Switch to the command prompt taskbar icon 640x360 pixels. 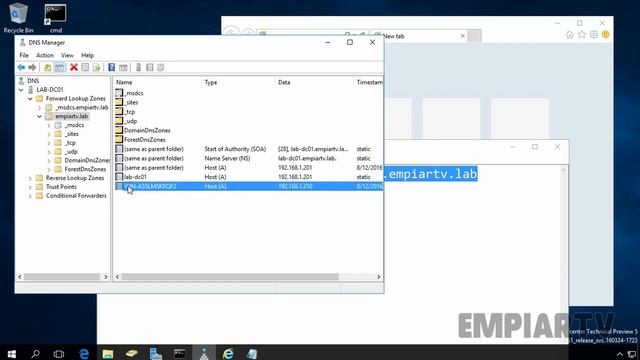180,353
